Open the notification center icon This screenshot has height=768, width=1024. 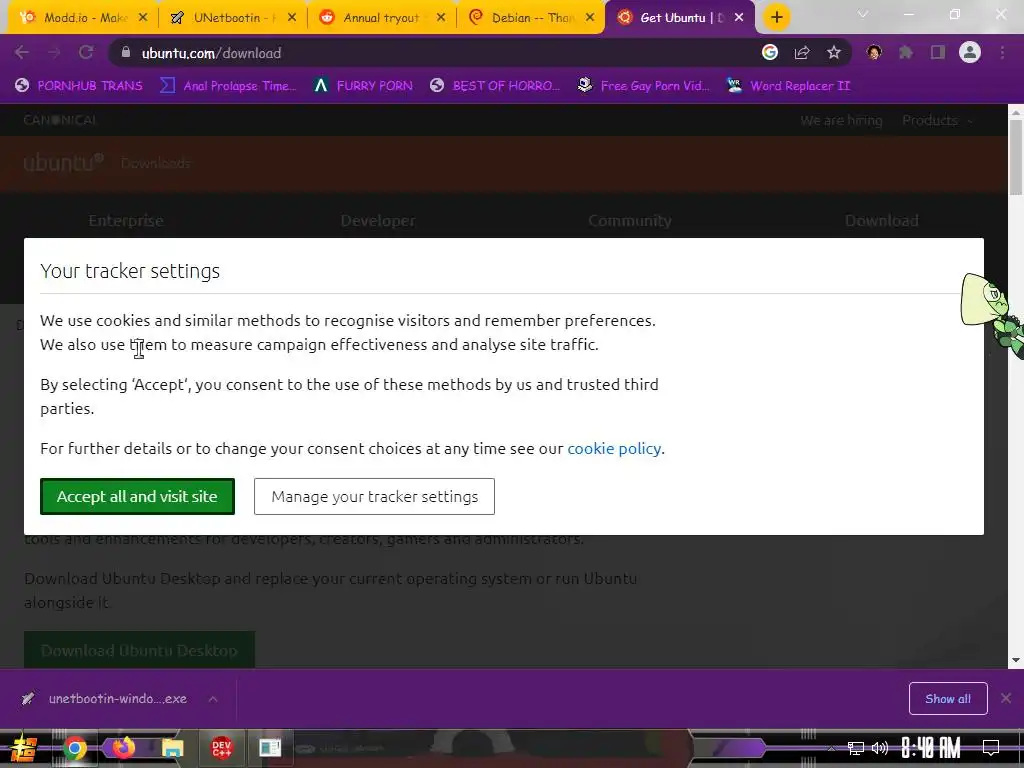[x=991, y=748]
